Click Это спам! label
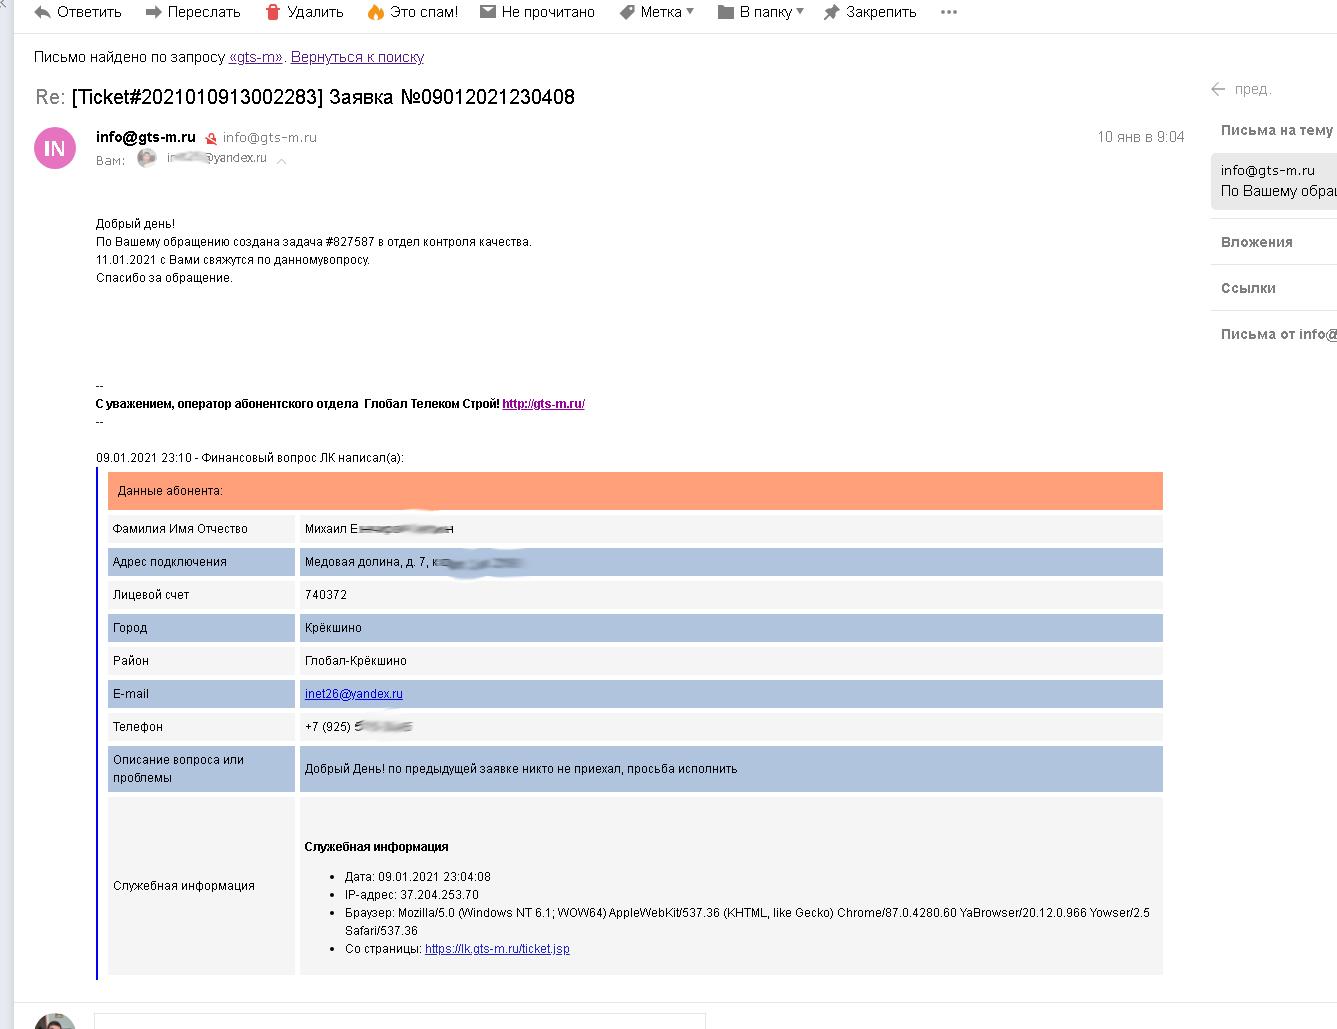Viewport: 1337px width, 1029px height. click(x=424, y=12)
